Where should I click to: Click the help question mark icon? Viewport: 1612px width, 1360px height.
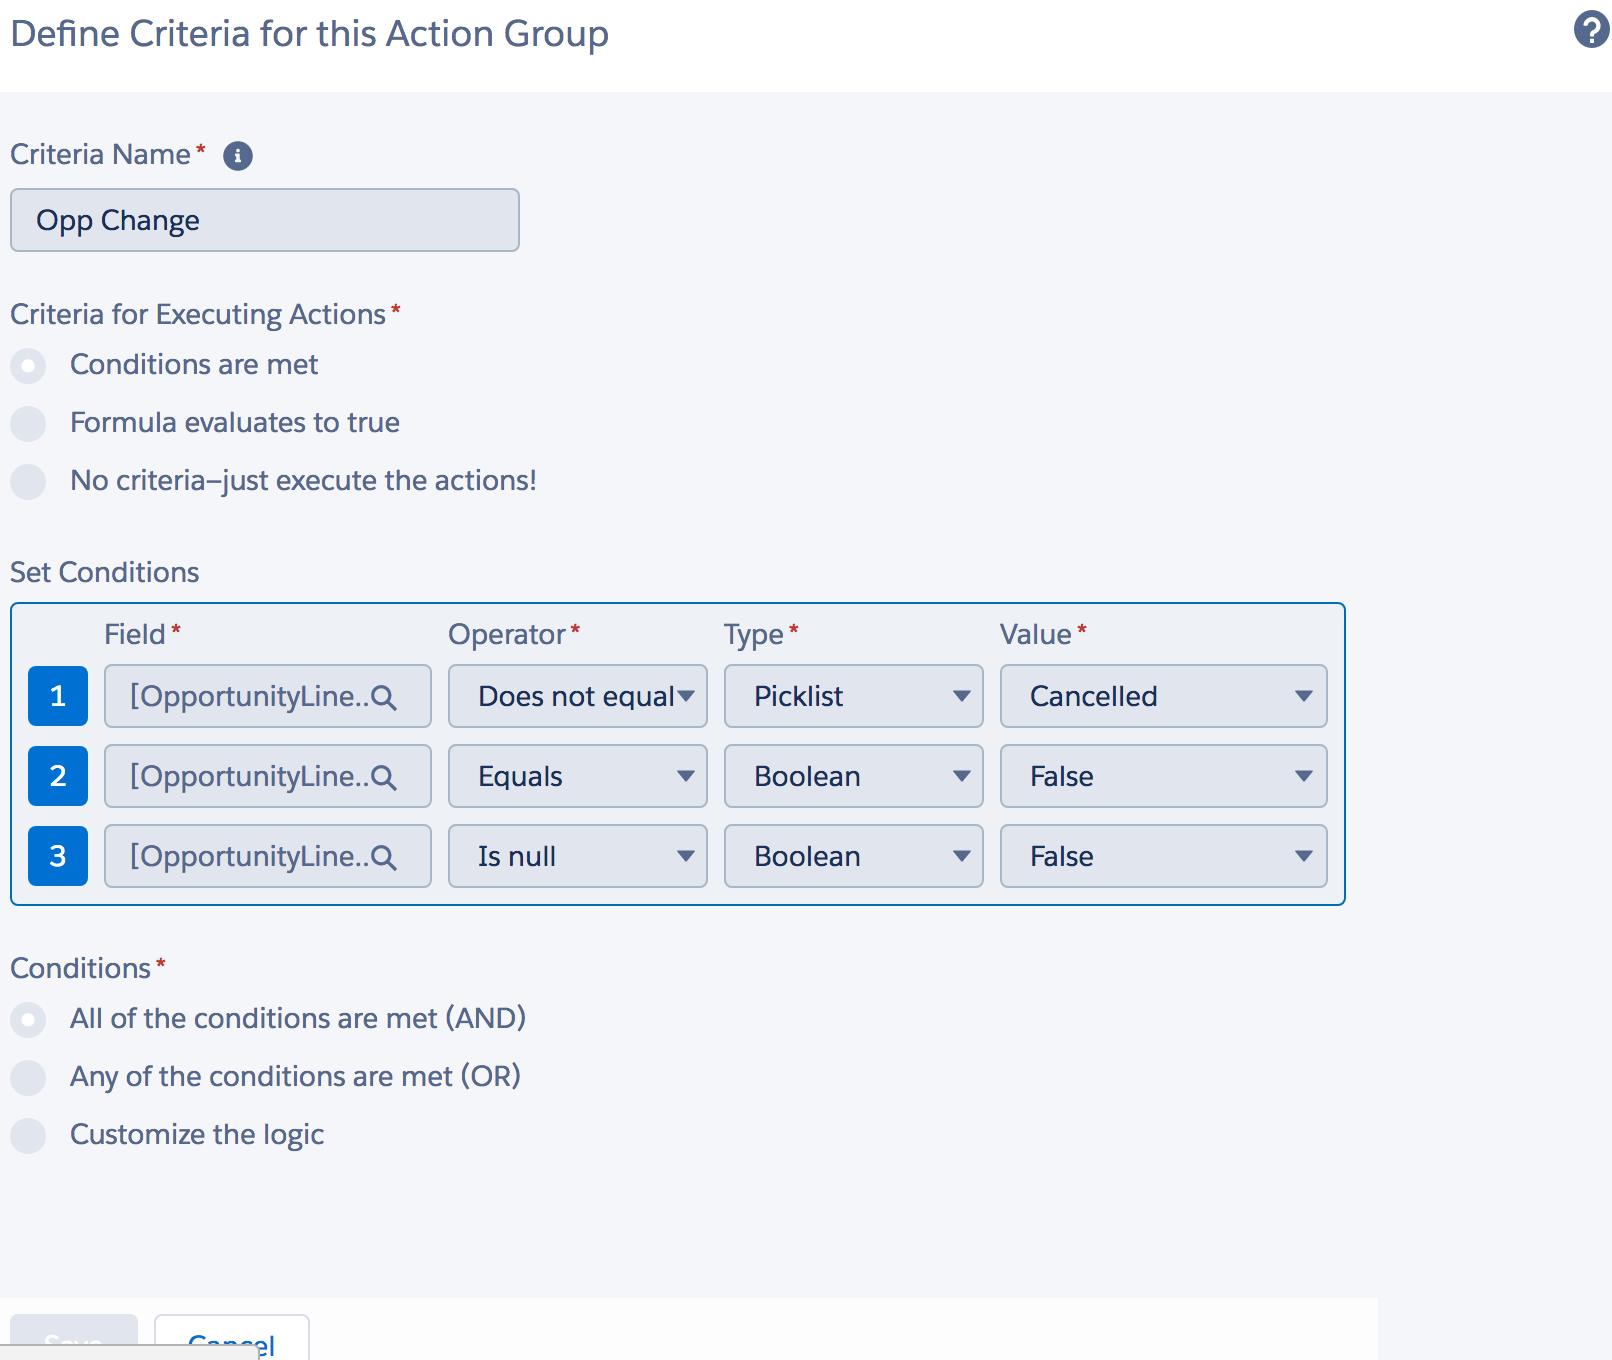pyautogui.click(x=1591, y=30)
